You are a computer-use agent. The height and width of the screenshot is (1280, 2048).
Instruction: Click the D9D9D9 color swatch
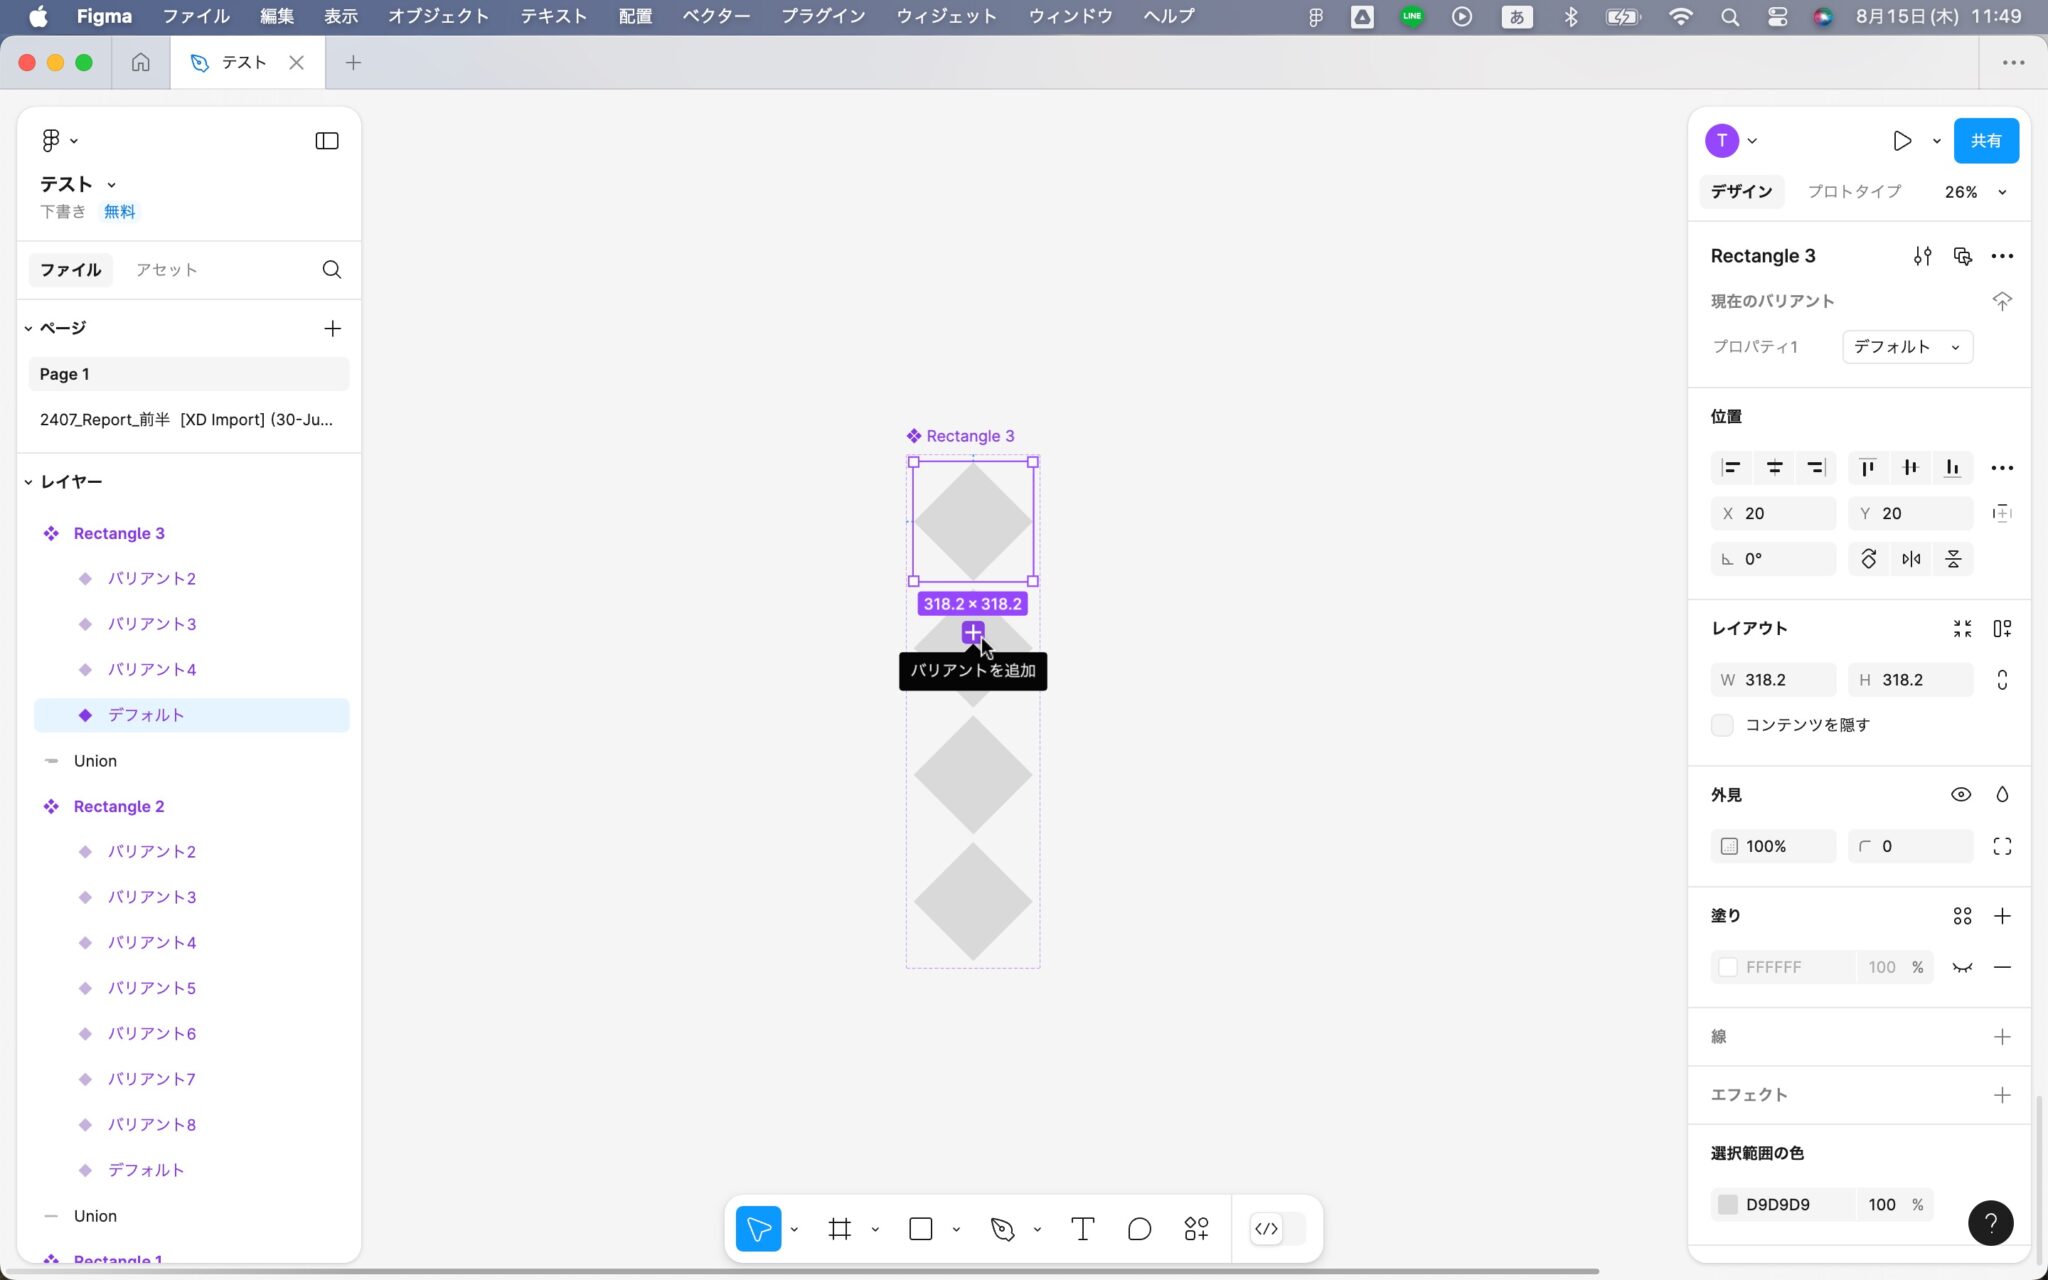(x=1727, y=1204)
